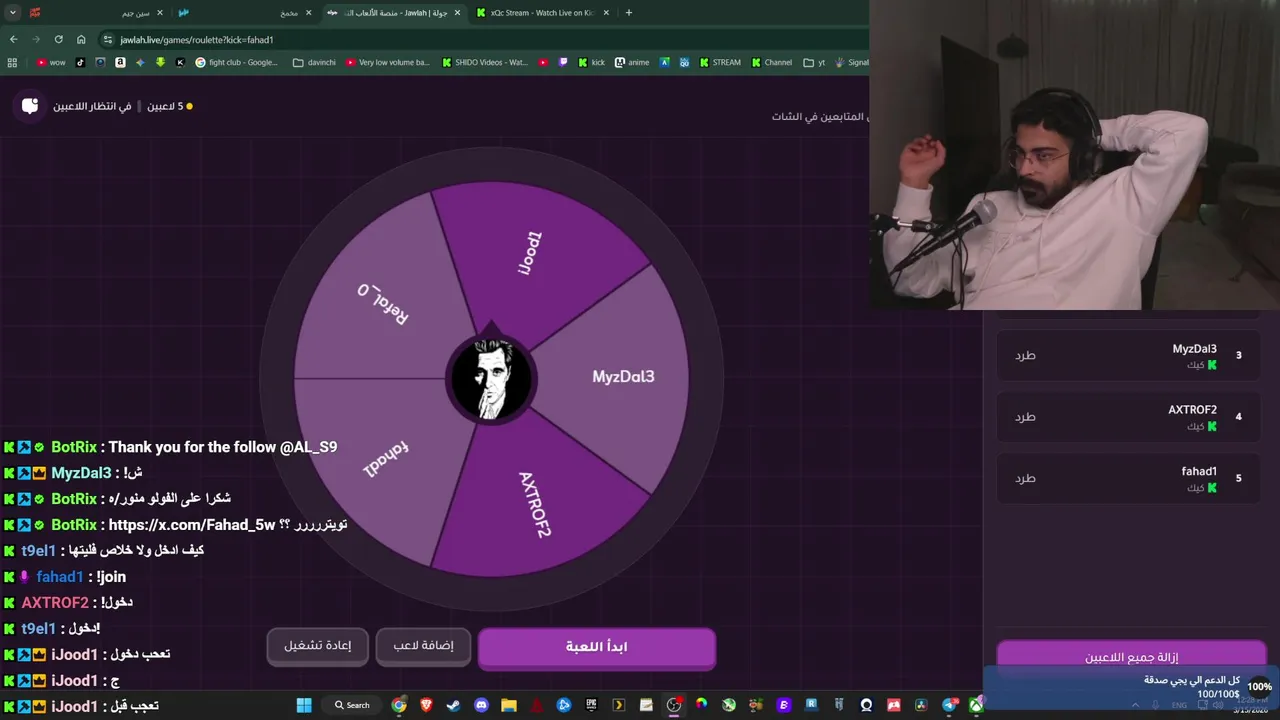The image size is (1280, 720).
Task: Click the fahad1 wheel segment
Action: coord(386,459)
